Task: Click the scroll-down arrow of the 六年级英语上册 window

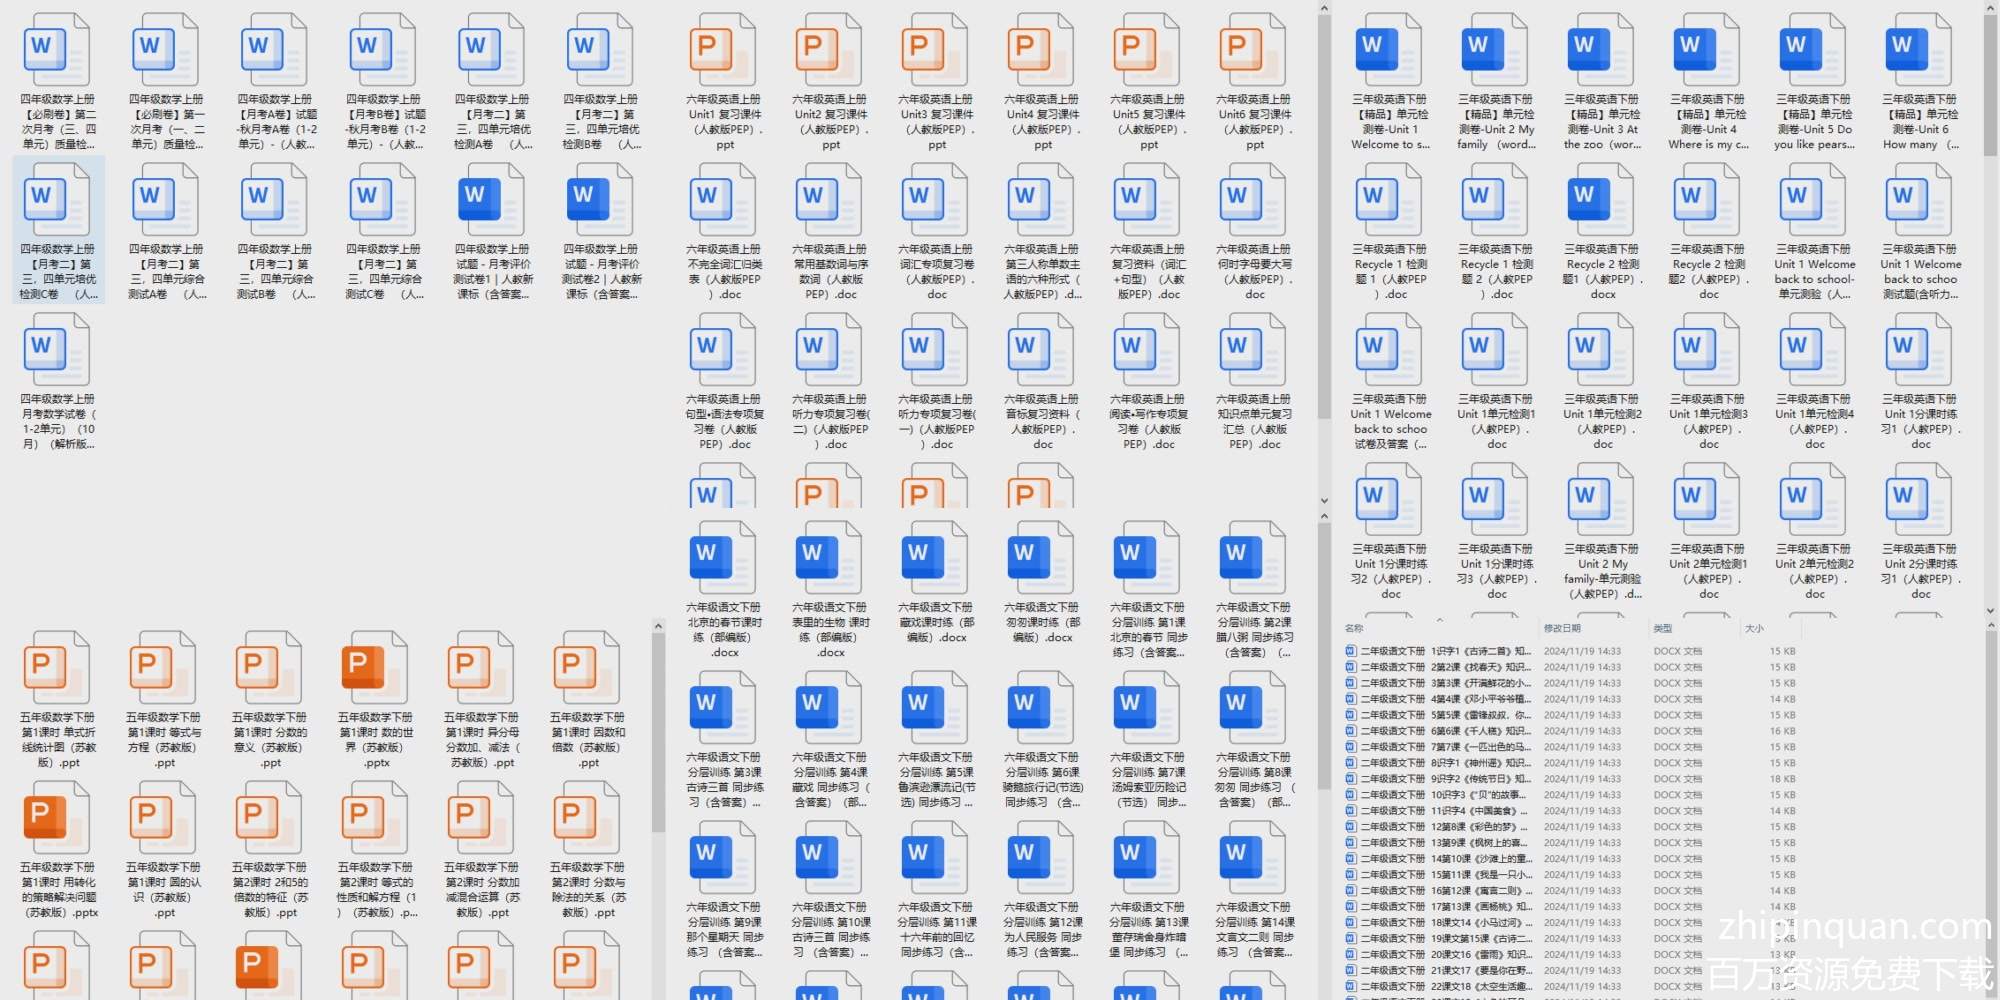Action: click(1324, 501)
